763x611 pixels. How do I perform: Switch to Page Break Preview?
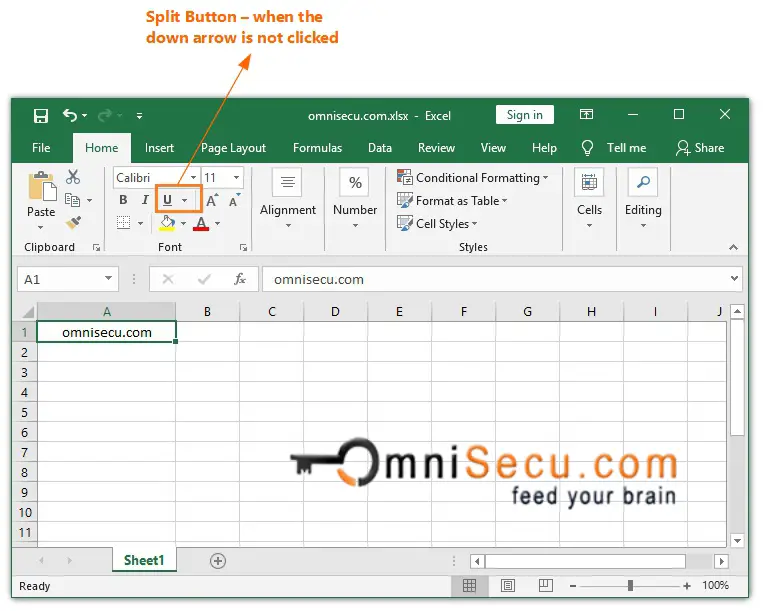point(545,586)
